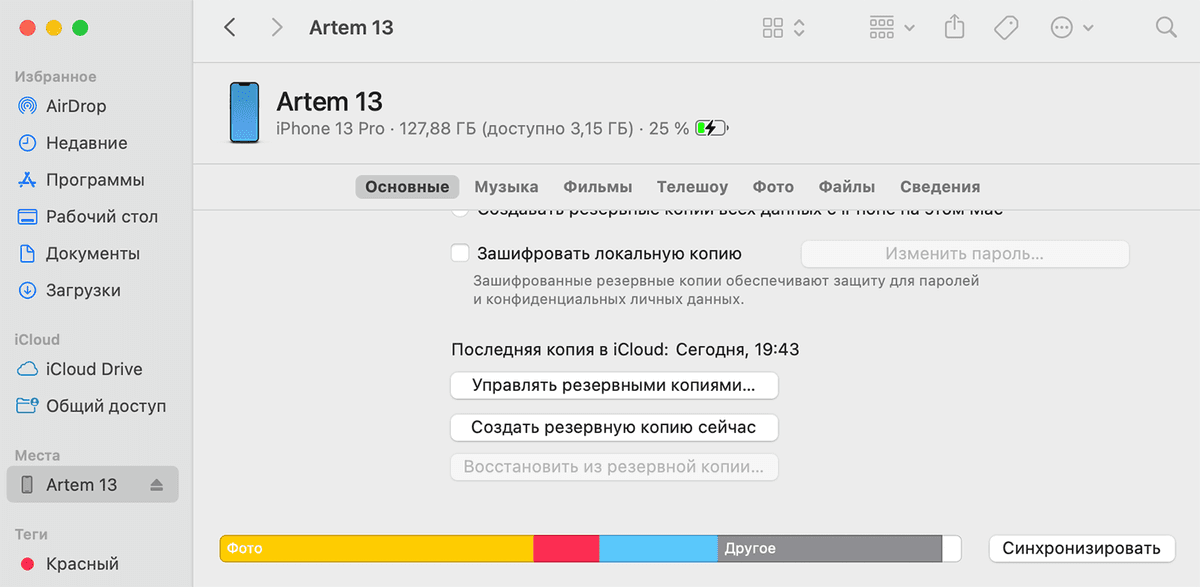Click the Теги sidebar section header

(31, 535)
